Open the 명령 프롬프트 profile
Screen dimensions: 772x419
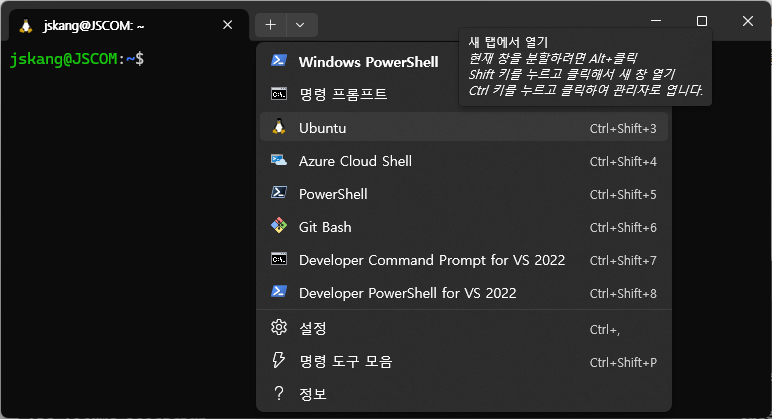point(464,94)
